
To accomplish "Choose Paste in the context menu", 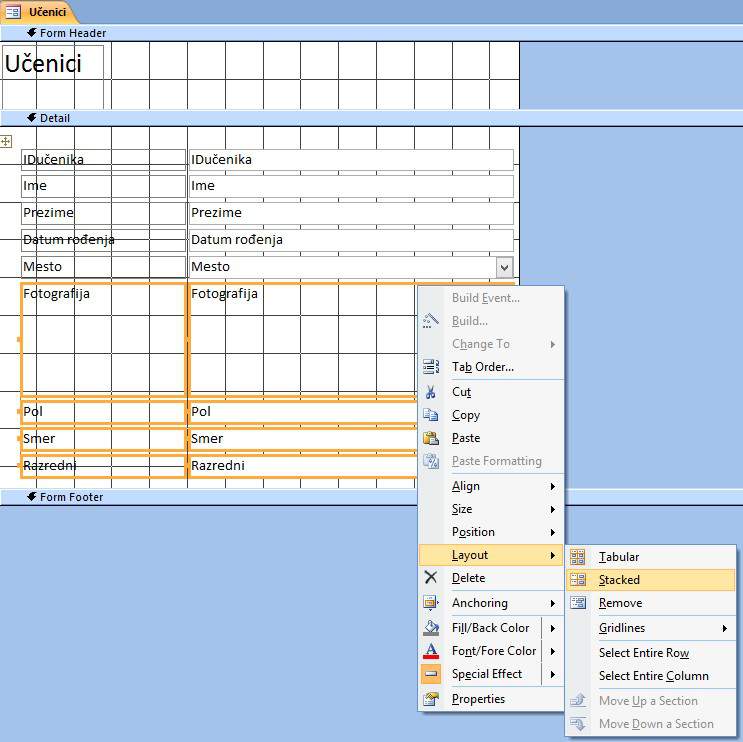I will [x=491, y=438].
